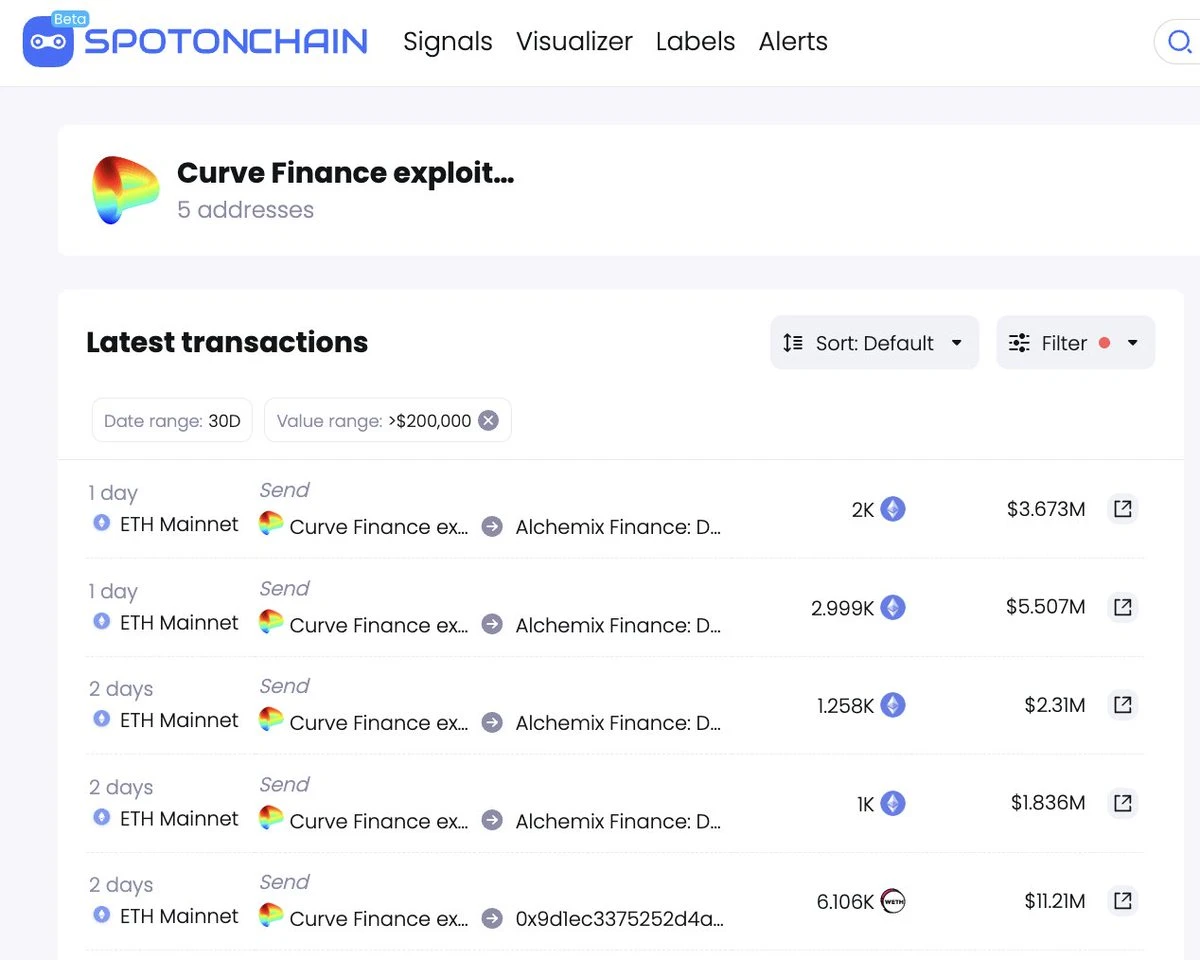Open external link for the $11.21M transaction
The image size is (1200, 960).
pos(1123,901)
